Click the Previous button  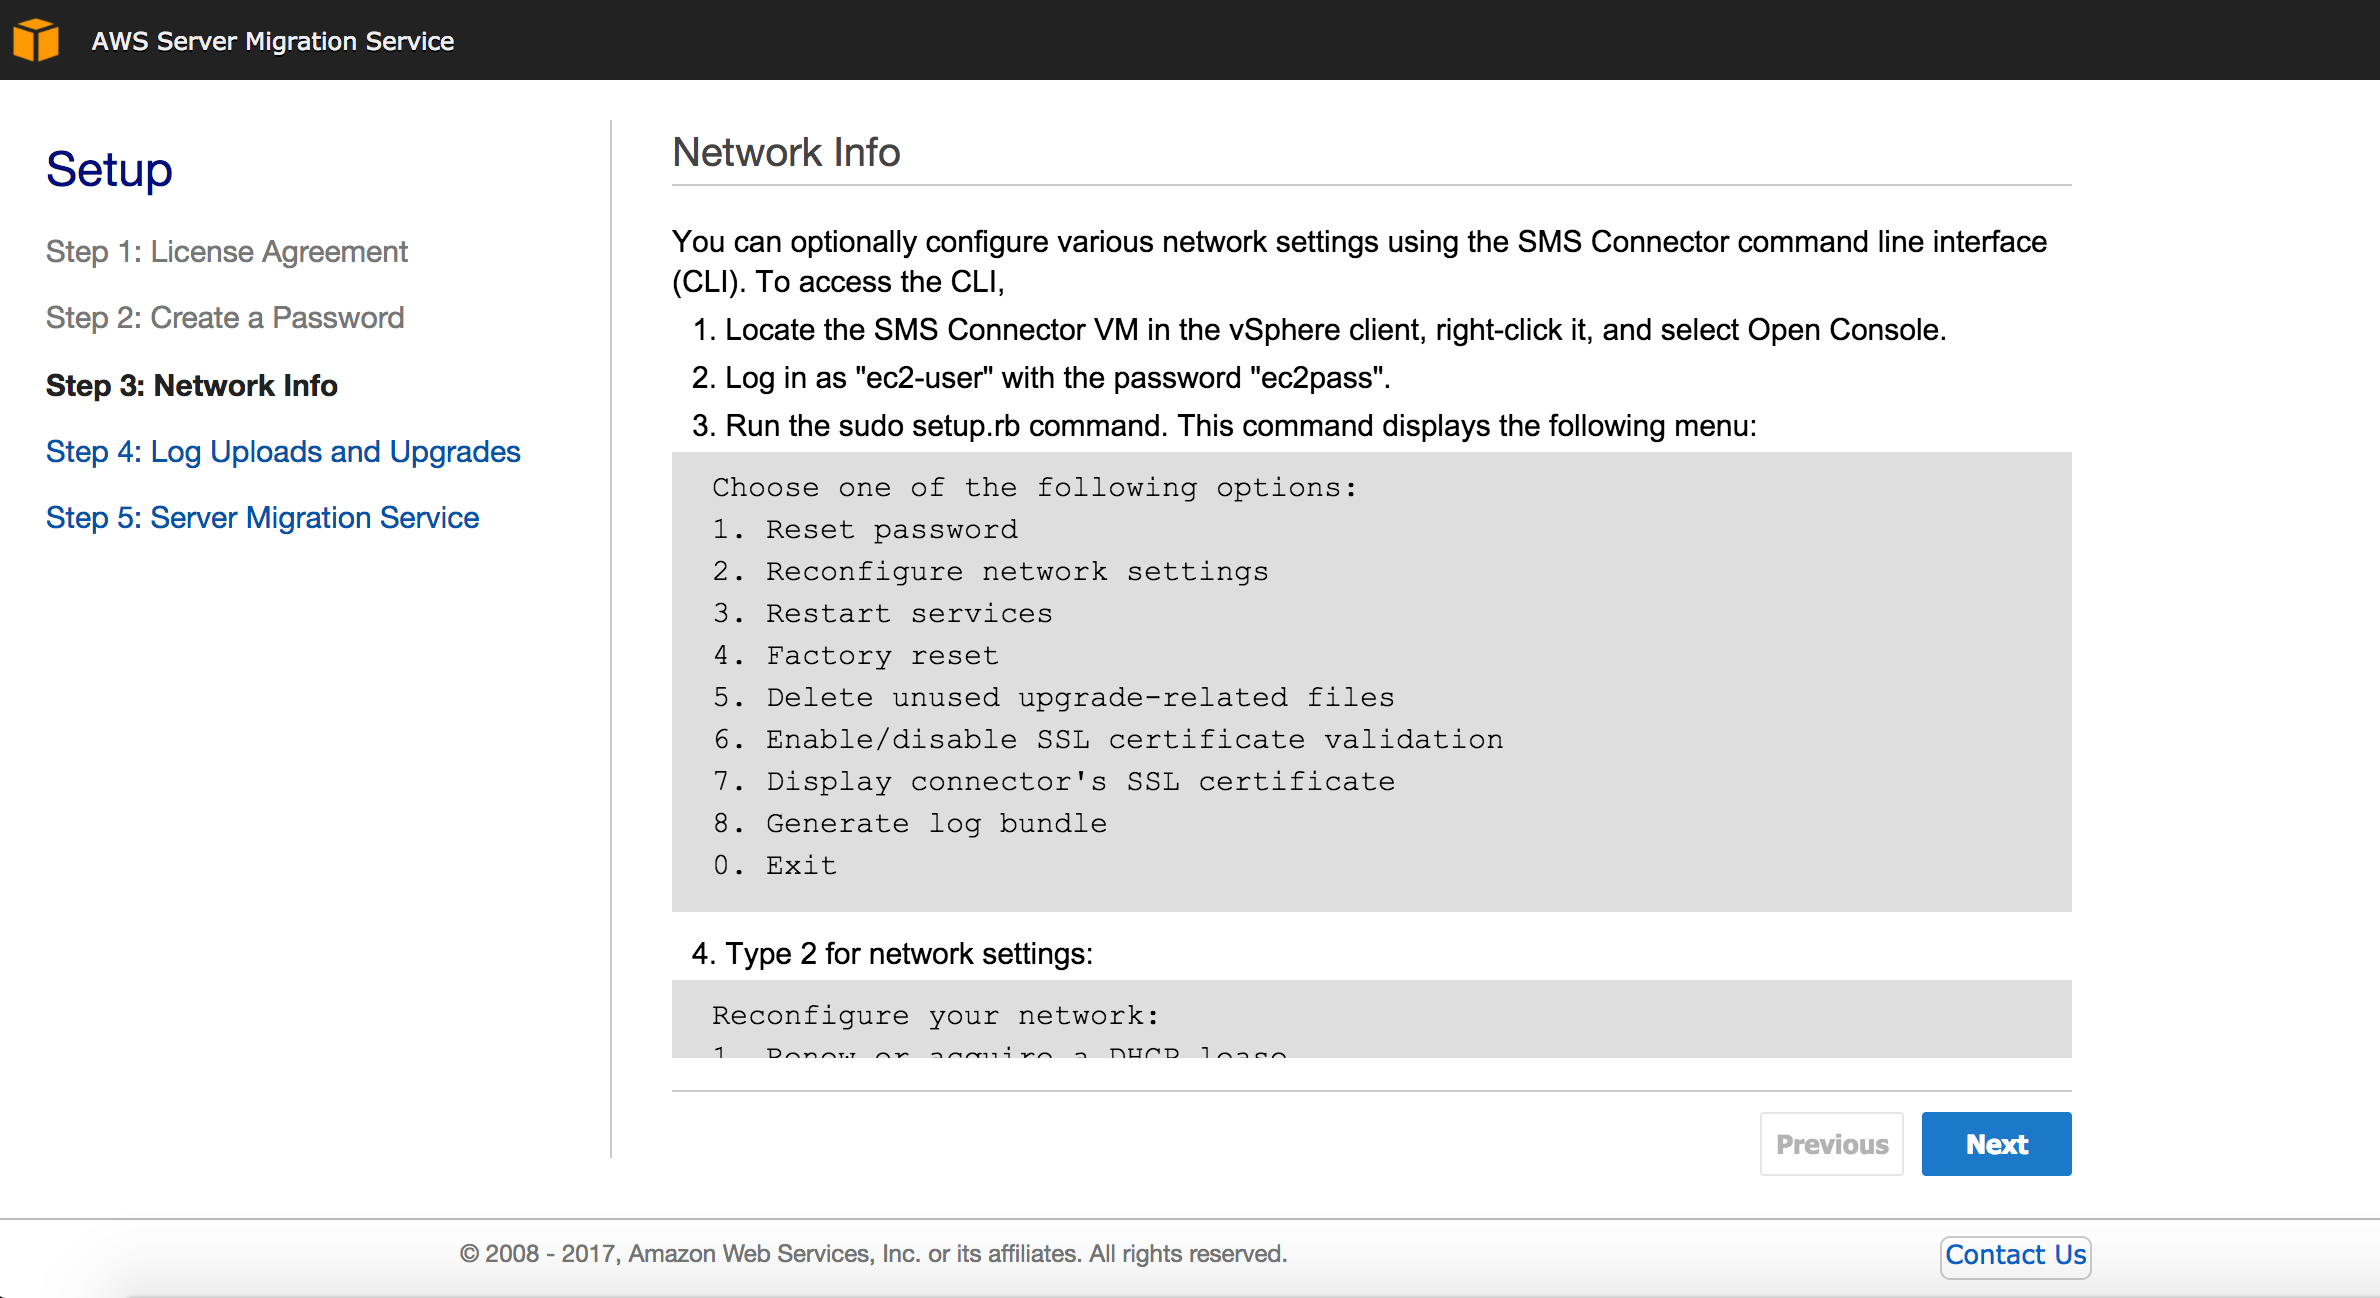pos(1831,1143)
